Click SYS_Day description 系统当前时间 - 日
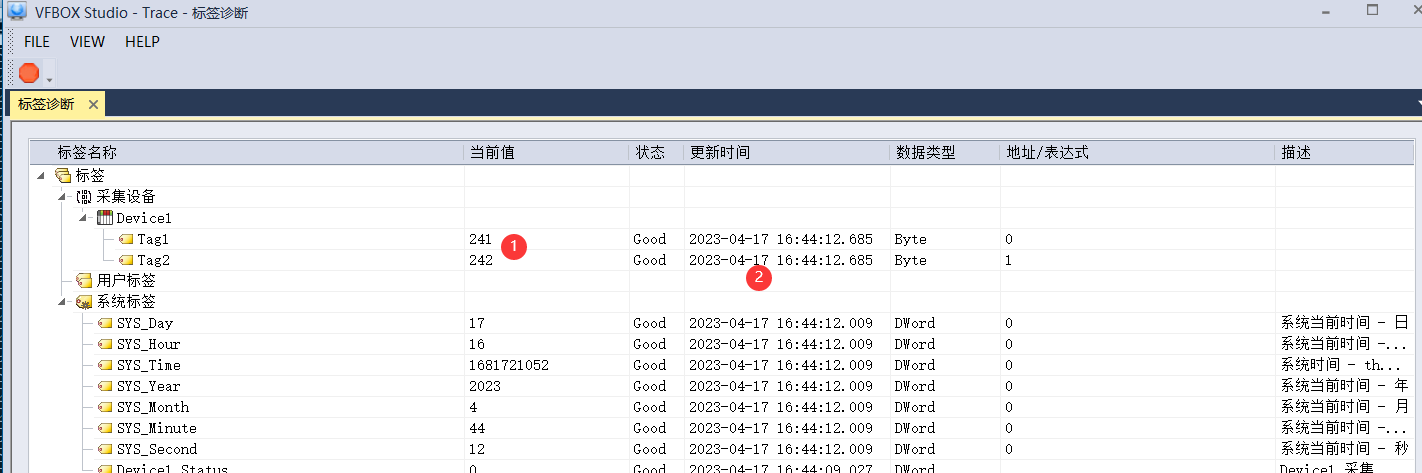 coord(1345,323)
